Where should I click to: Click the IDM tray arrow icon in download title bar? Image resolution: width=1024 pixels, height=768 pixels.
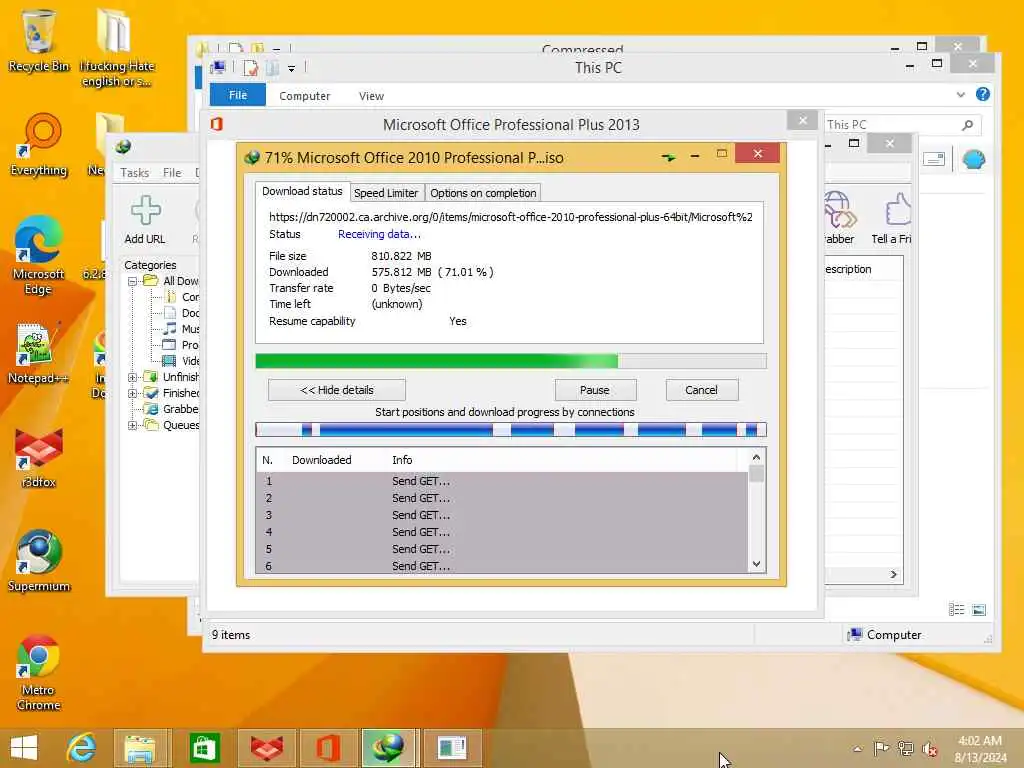[x=668, y=157]
